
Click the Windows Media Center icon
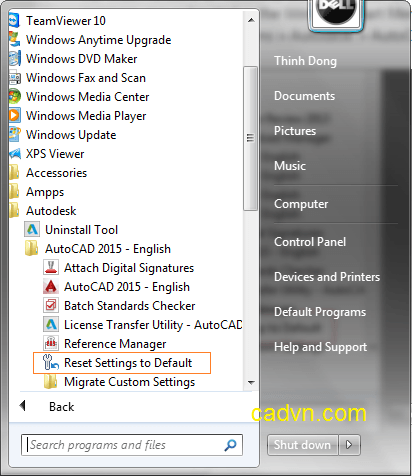[x=15, y=97]
